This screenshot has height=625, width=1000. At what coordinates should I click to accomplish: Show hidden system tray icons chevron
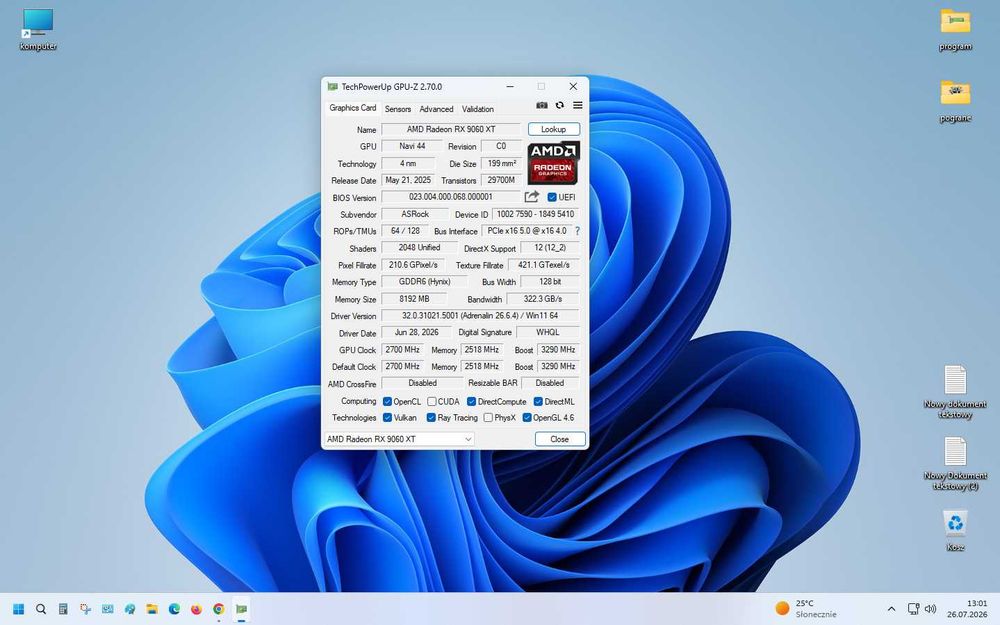[891, 609]
